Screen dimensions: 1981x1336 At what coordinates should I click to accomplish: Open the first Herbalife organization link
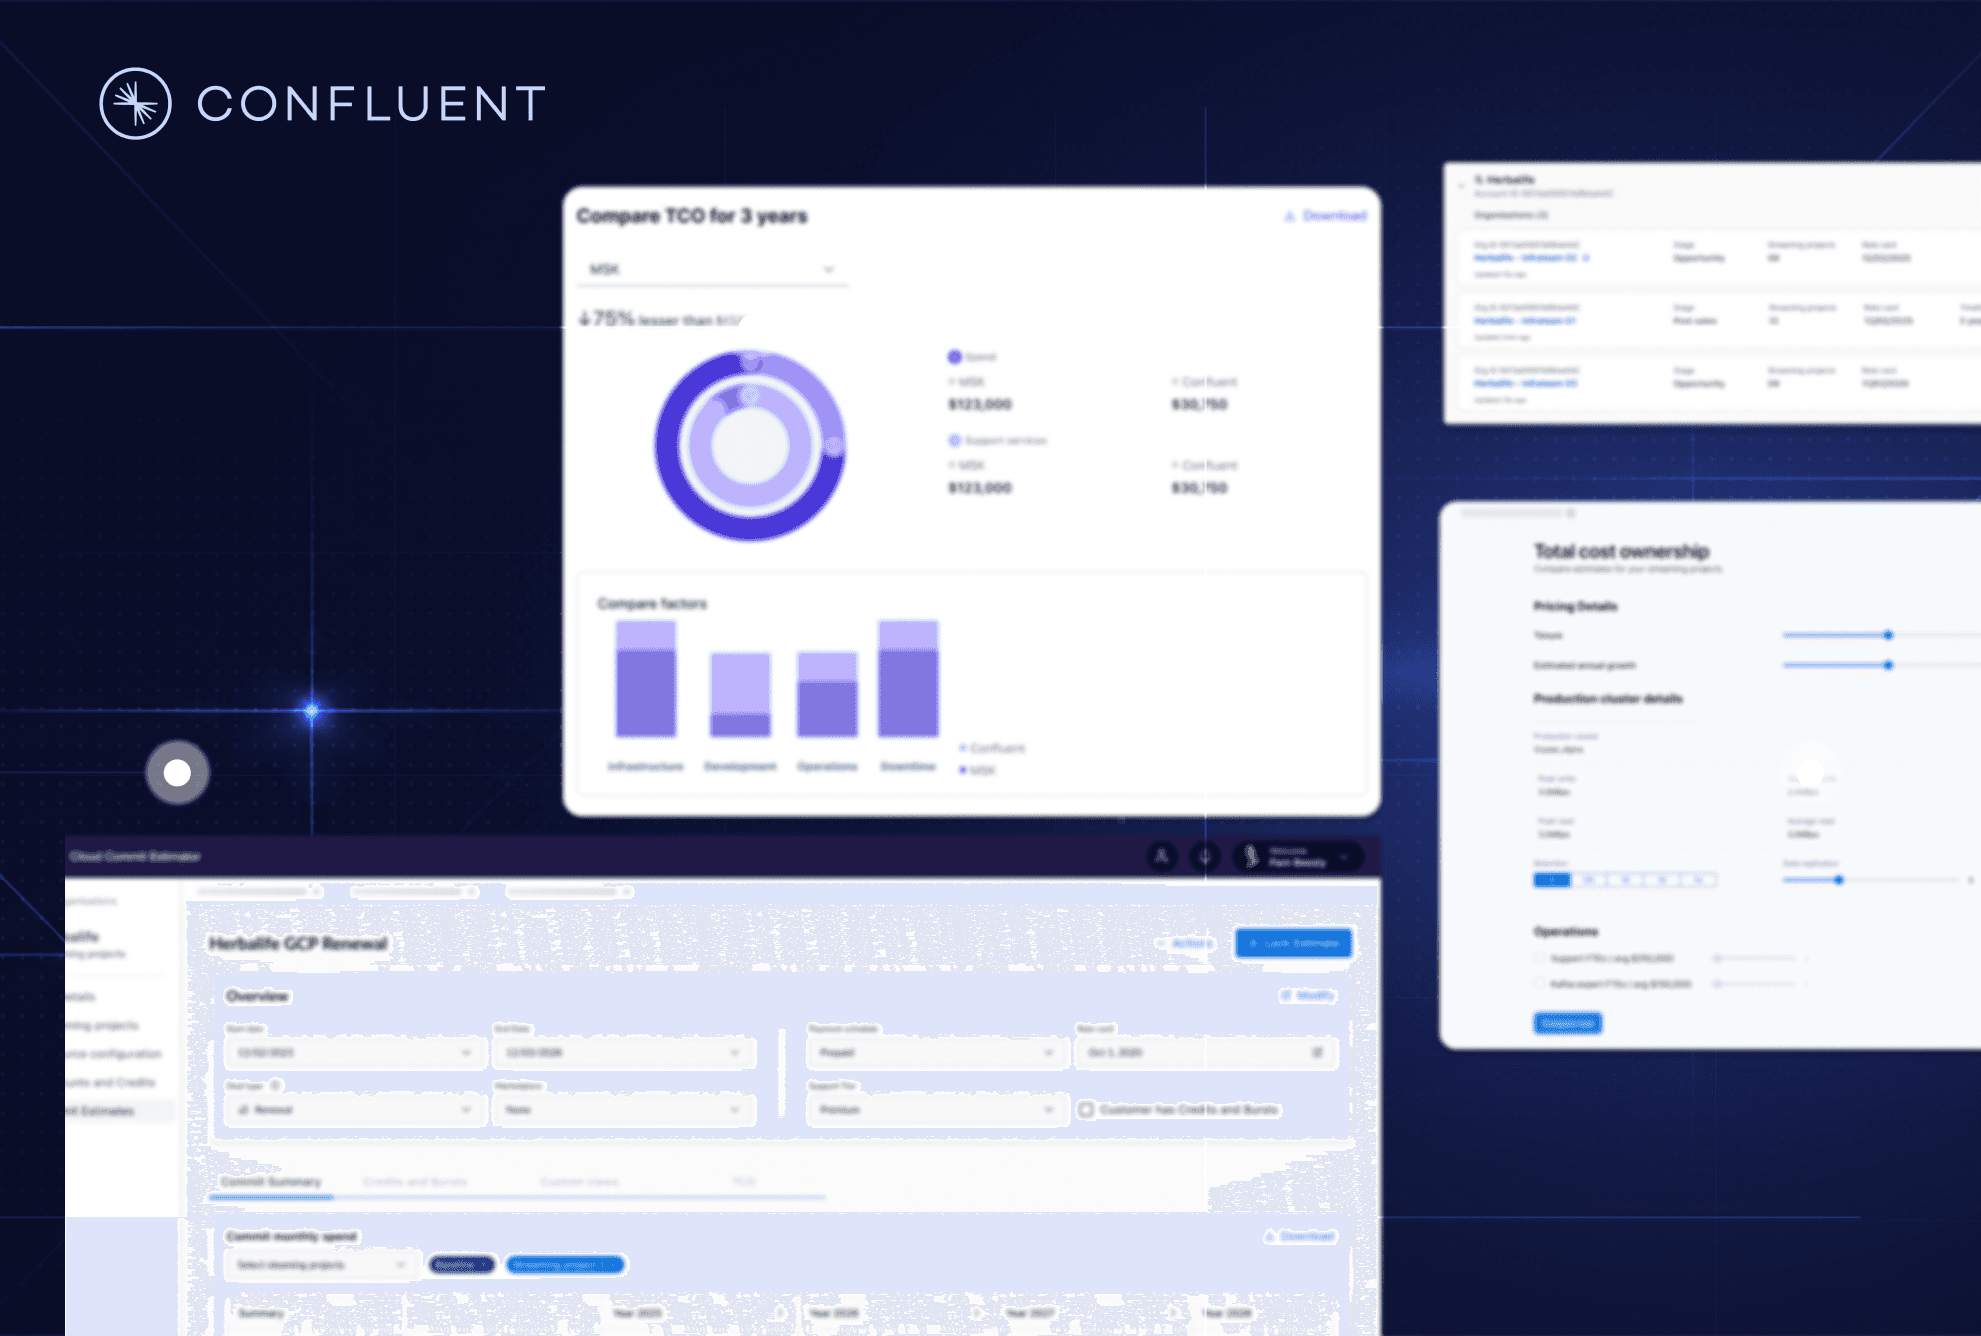pyautogui.click(x=1524, y=258)
